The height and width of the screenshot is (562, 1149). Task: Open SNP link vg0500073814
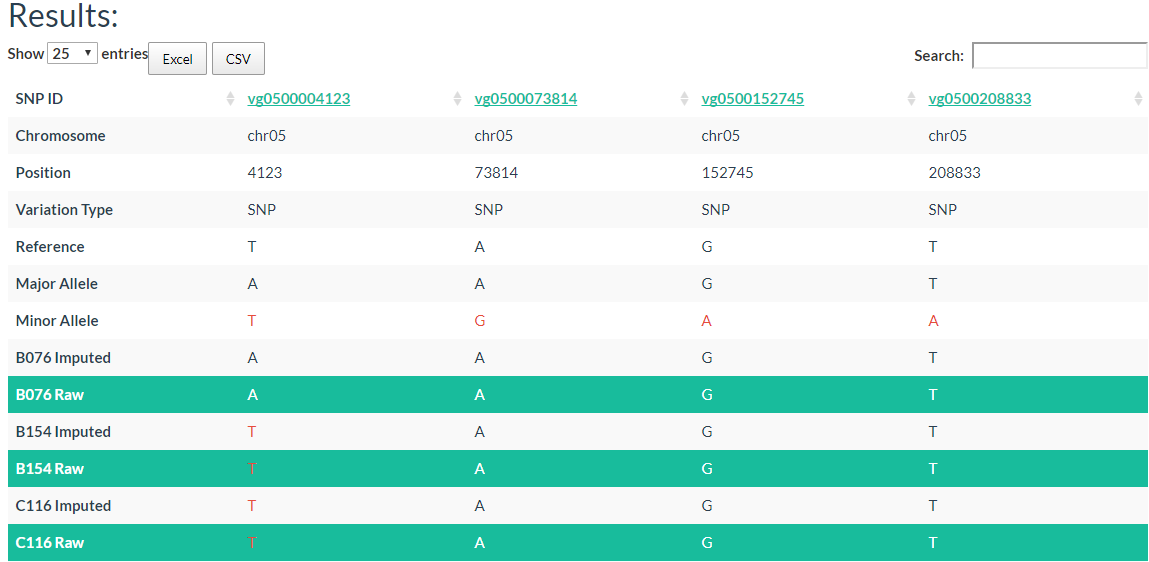coord(525,99)
